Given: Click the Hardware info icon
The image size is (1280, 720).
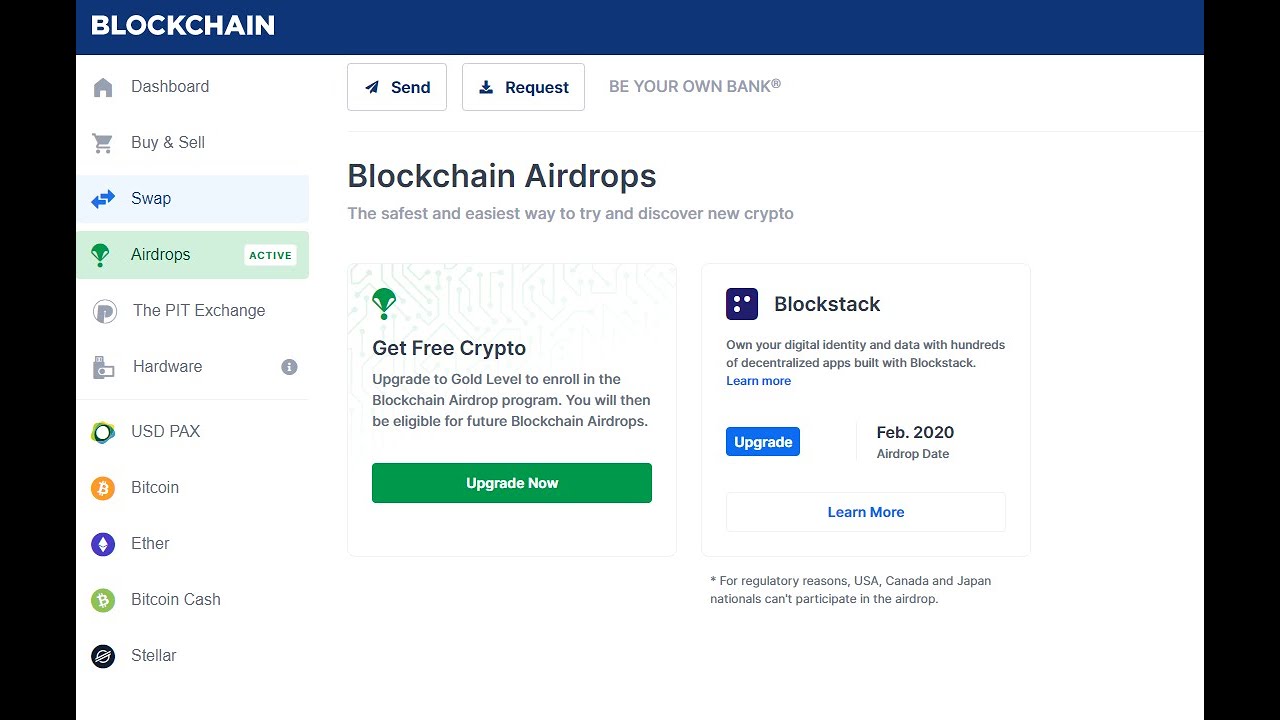Looking at the screenshot, I should click(x=289, y=367).
